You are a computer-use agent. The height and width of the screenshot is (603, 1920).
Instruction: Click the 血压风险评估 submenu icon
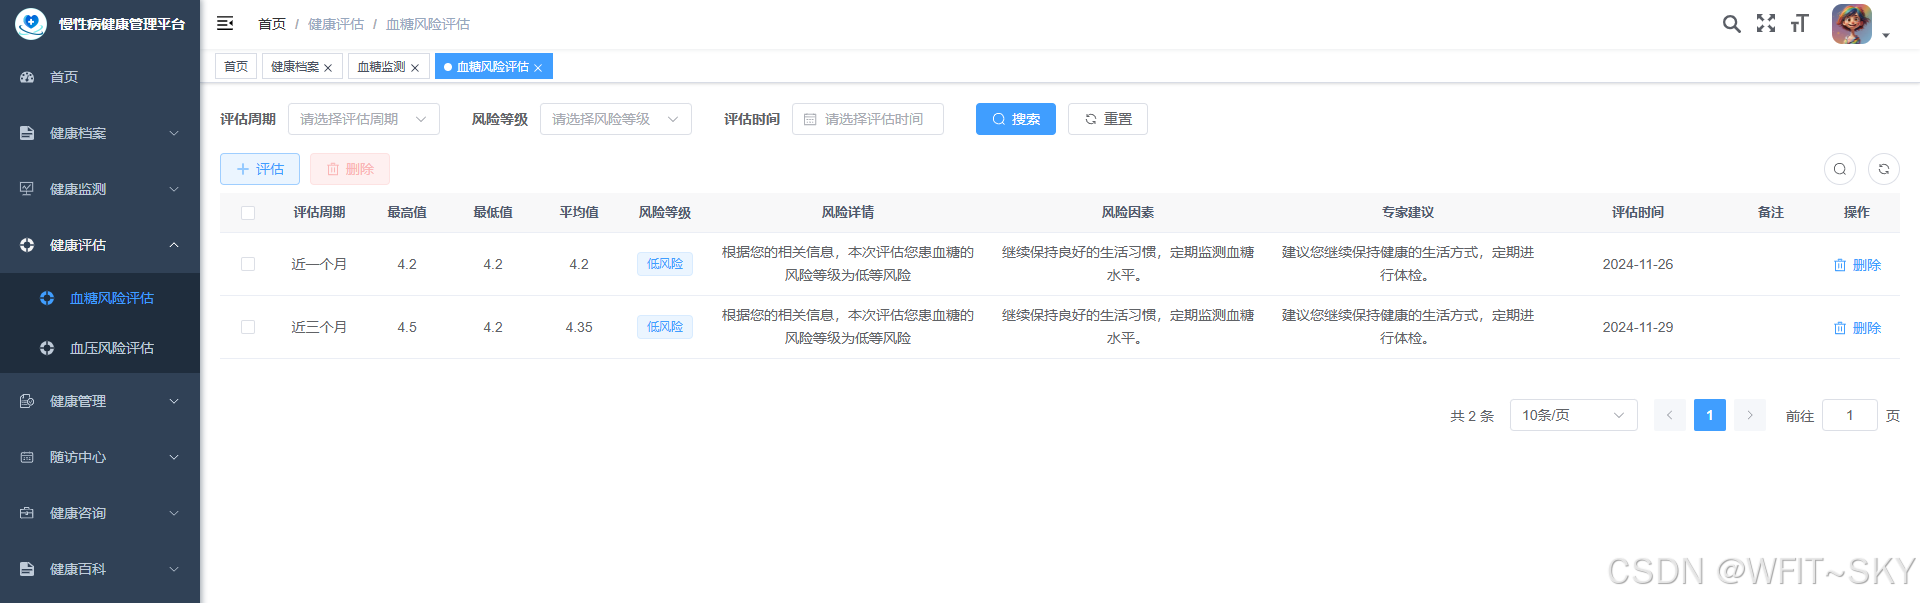click(47, 348)
